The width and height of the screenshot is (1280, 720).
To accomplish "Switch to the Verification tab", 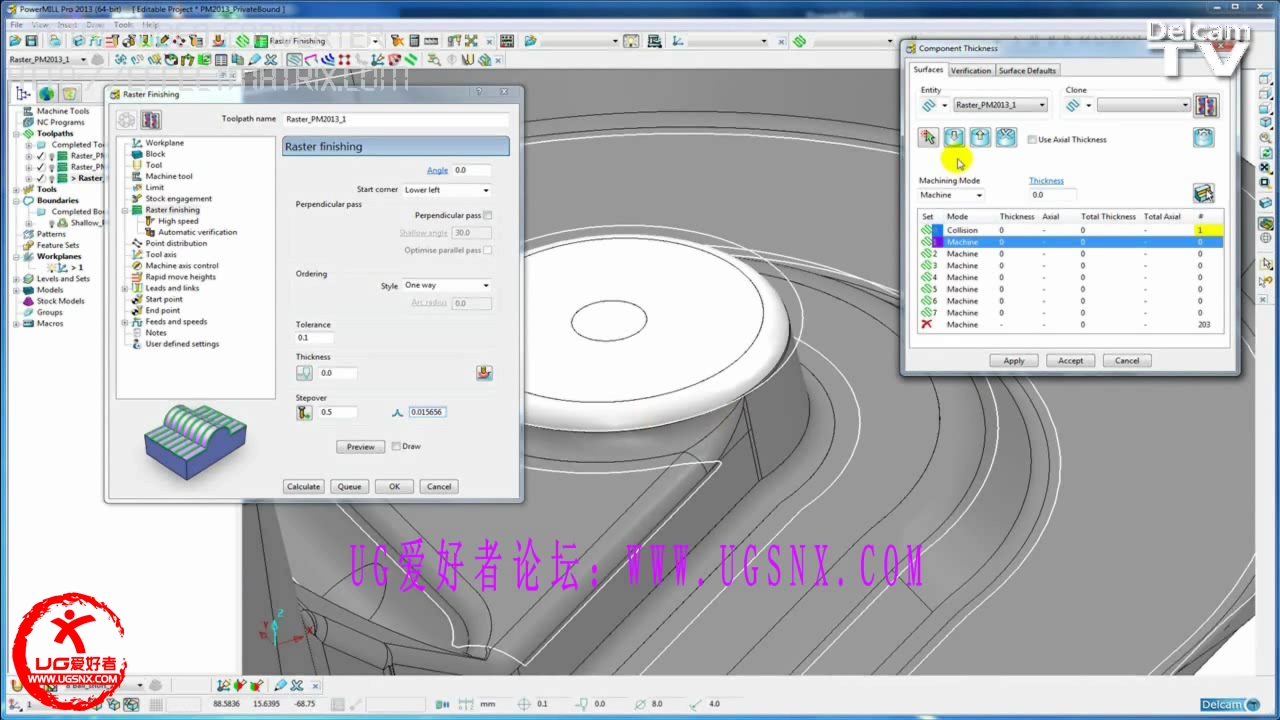I will coord(970,70).
